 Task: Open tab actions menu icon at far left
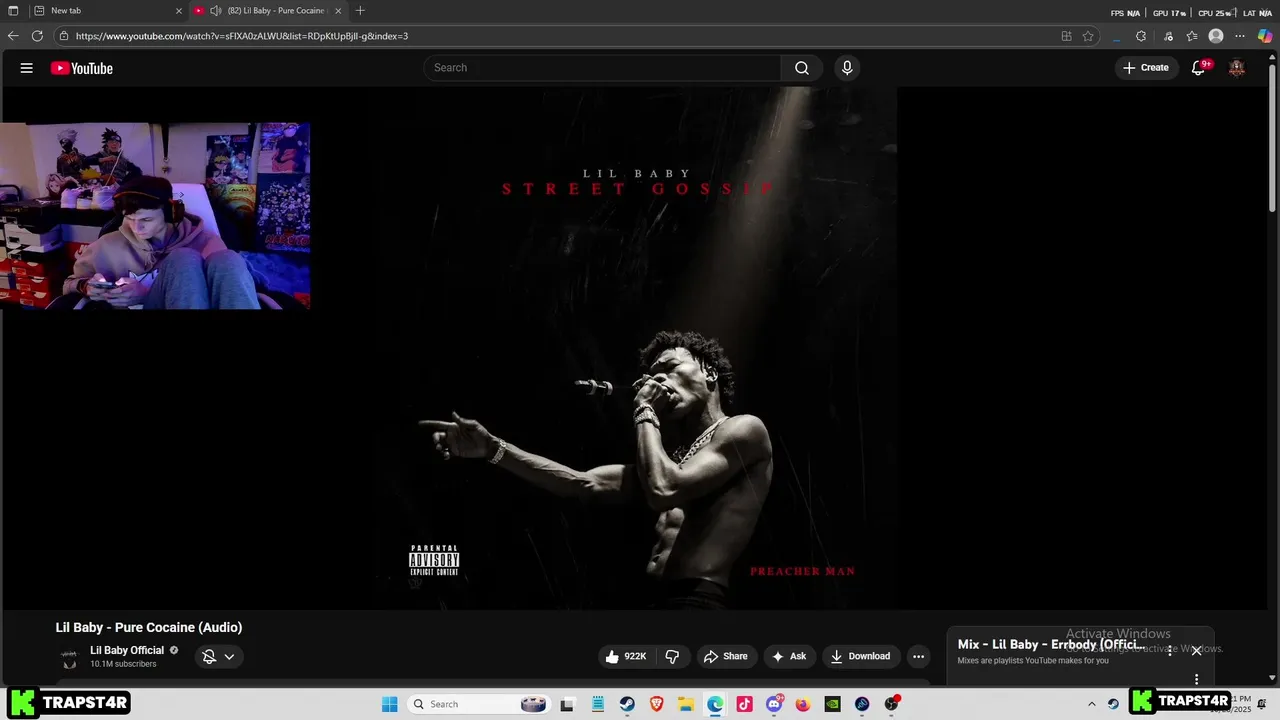click(x=13, y=11)
